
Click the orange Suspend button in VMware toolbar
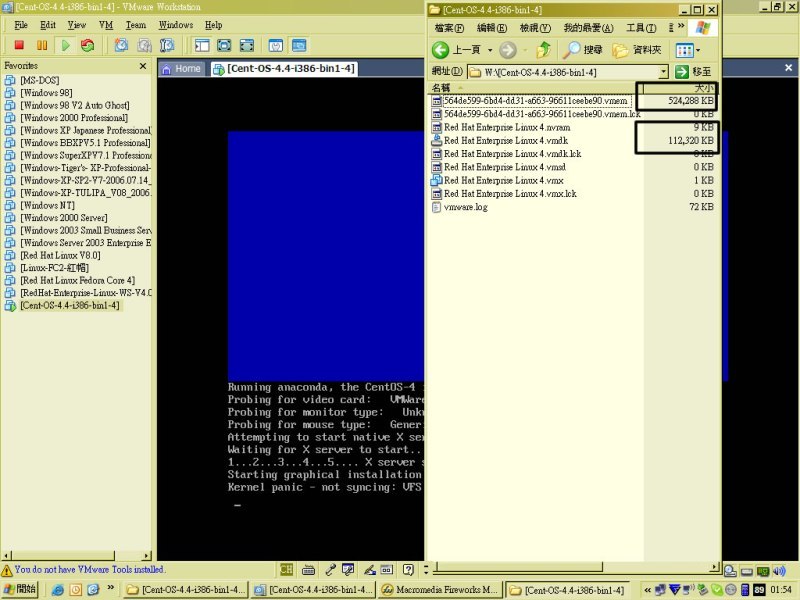[42, 45]
